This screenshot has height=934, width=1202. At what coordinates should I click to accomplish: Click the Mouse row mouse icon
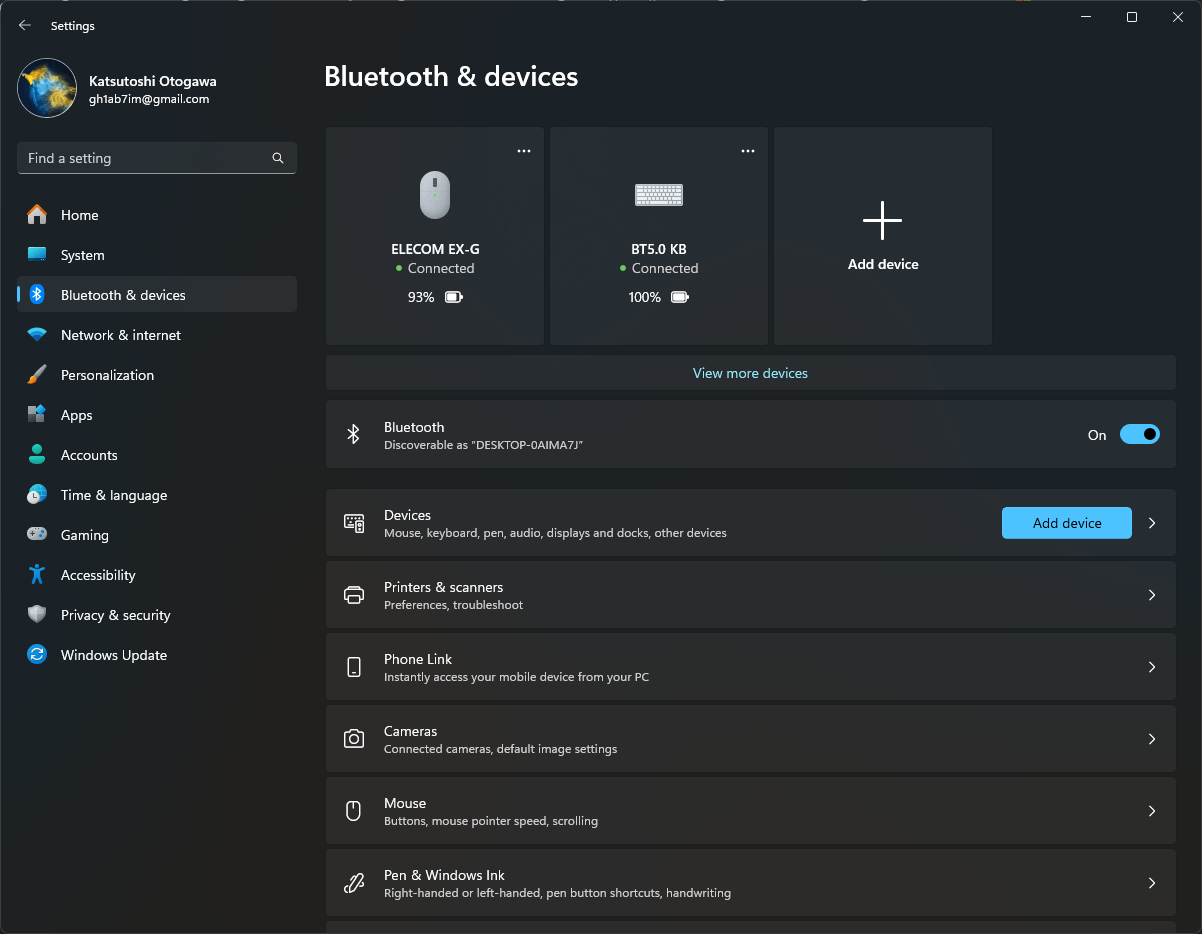pos(353,811)
